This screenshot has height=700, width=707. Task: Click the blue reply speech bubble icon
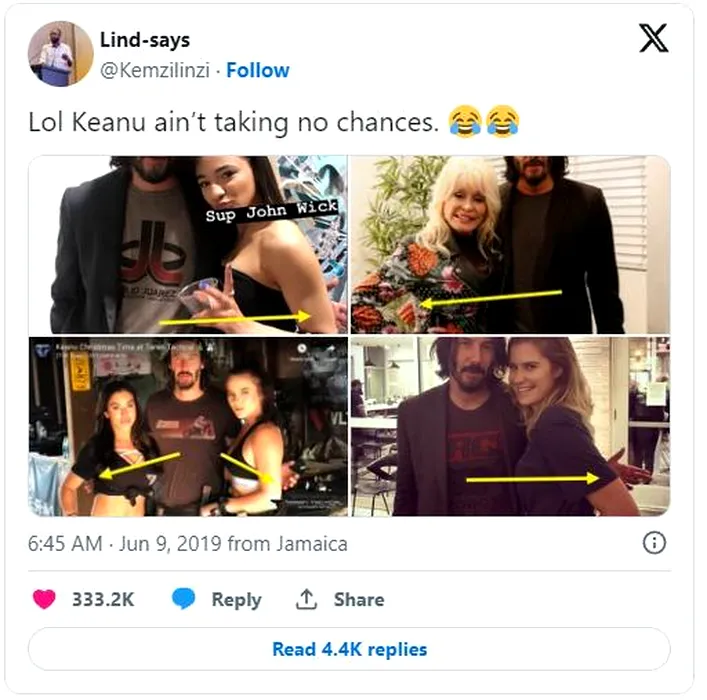[x=183, y=599]
